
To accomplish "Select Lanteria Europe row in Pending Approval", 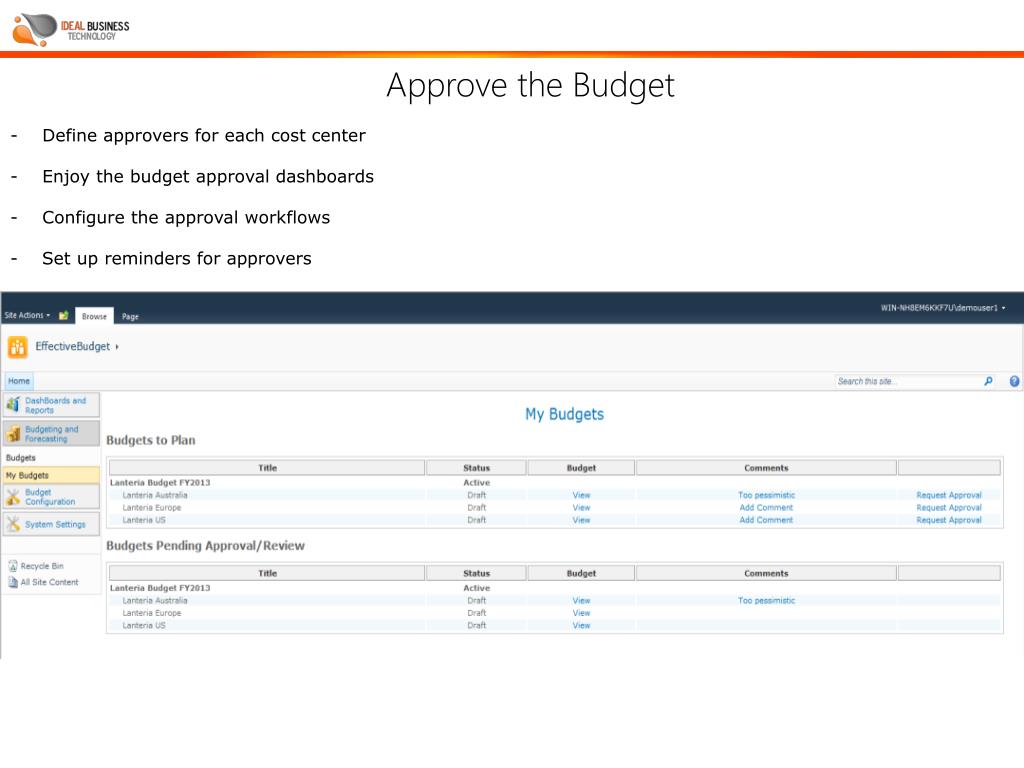I will pos(554,613).
